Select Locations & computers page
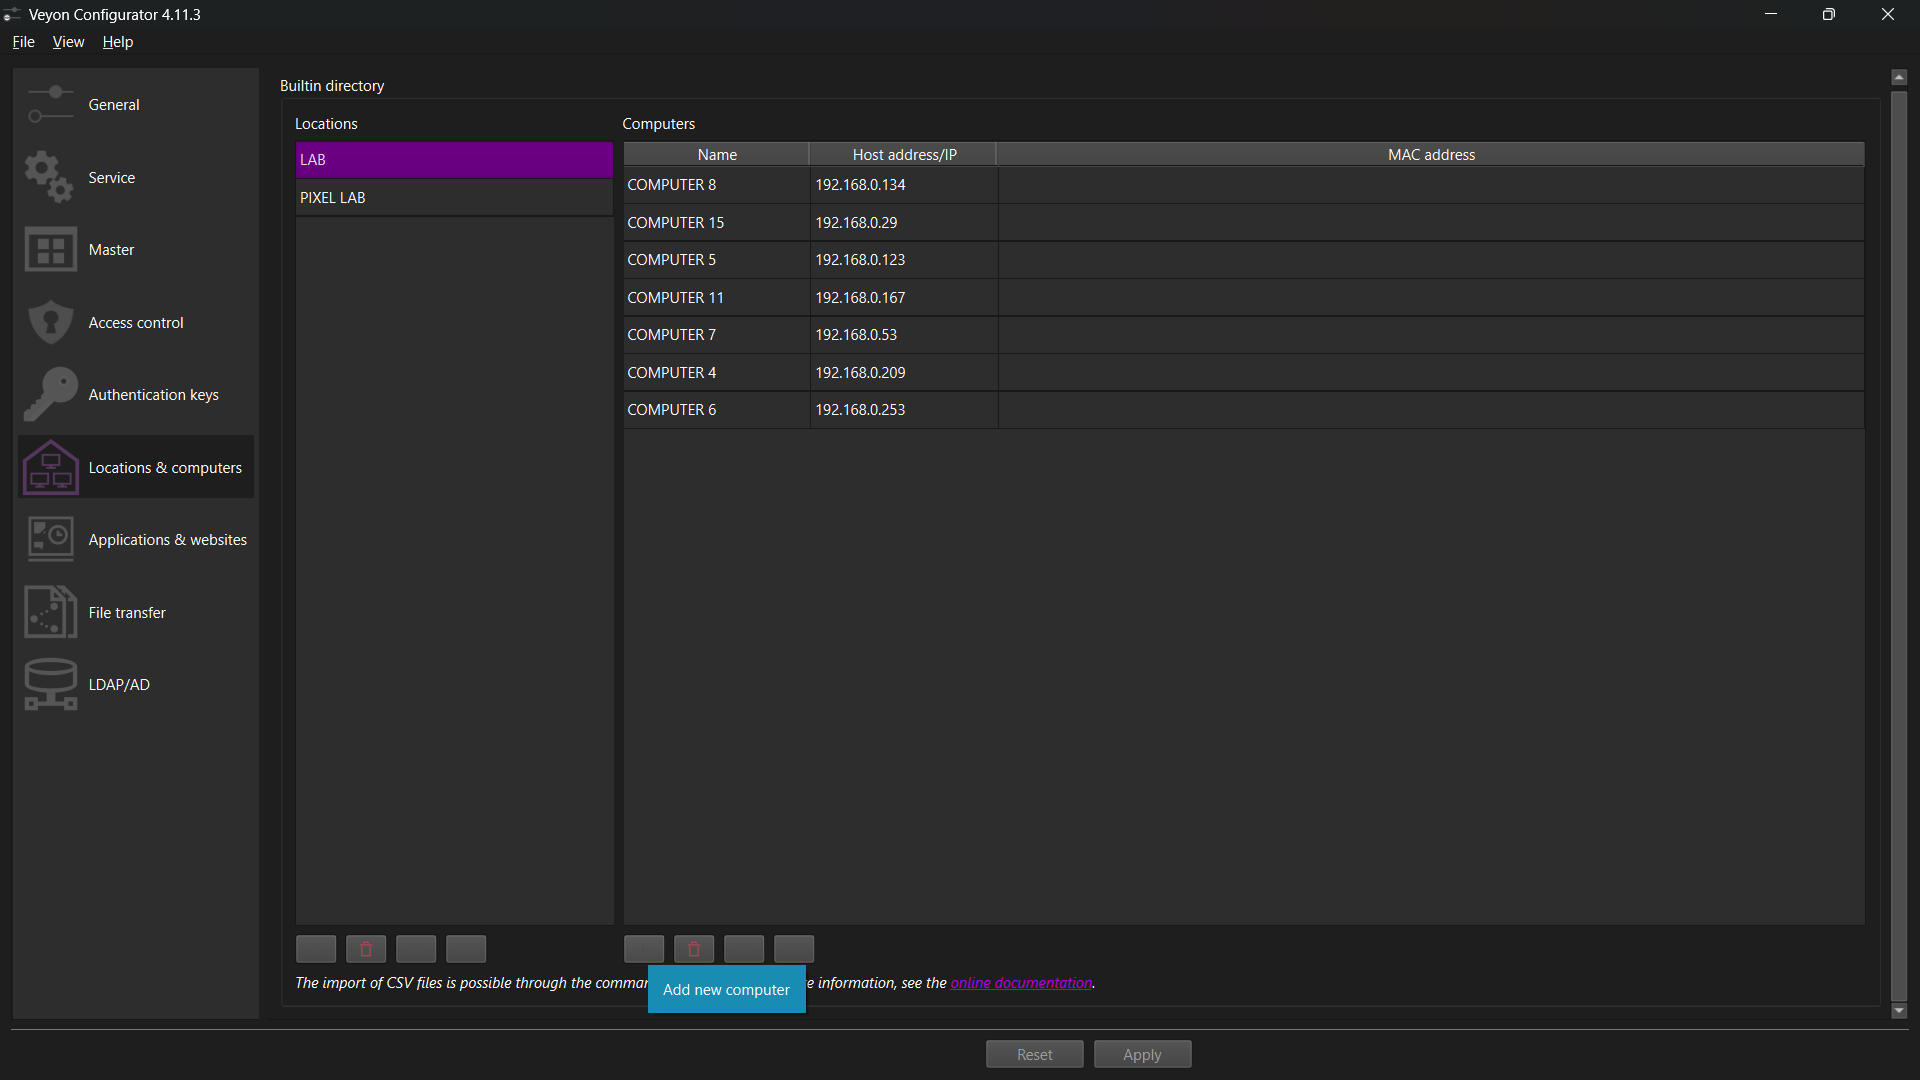 [135, 467]
